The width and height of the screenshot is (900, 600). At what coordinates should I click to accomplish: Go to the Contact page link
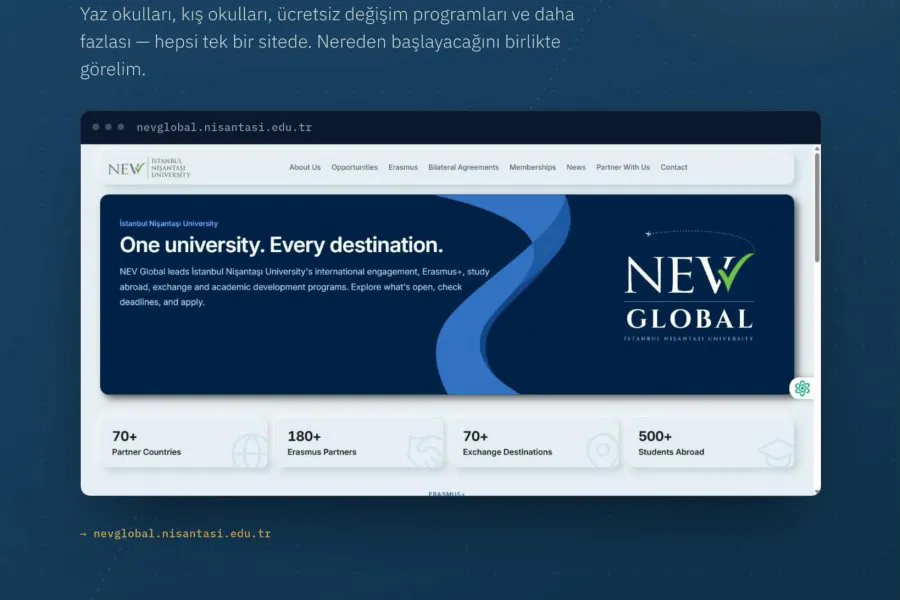click(674, 167)
